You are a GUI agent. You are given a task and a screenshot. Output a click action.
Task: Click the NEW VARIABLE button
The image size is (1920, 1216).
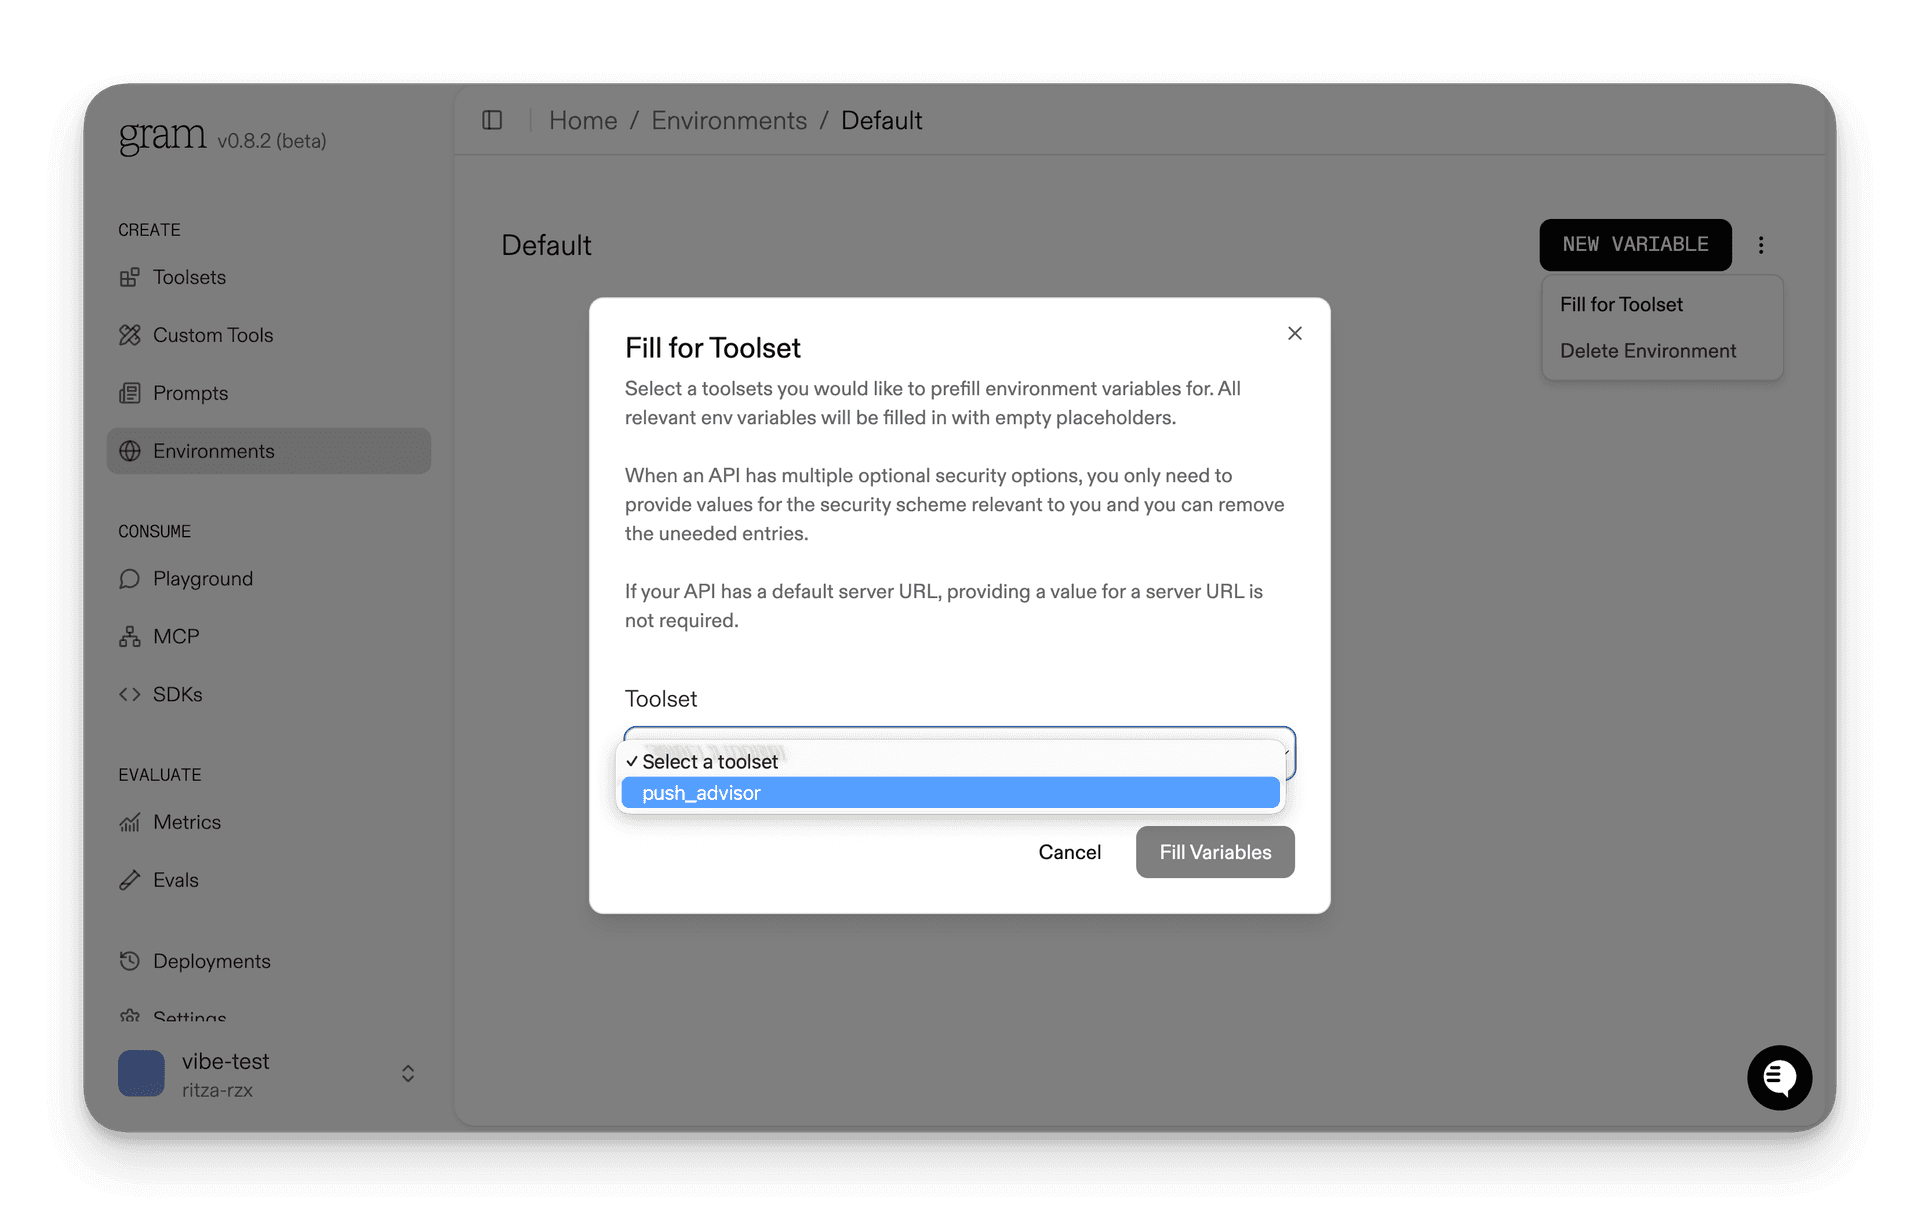[x=1634, y=244]
